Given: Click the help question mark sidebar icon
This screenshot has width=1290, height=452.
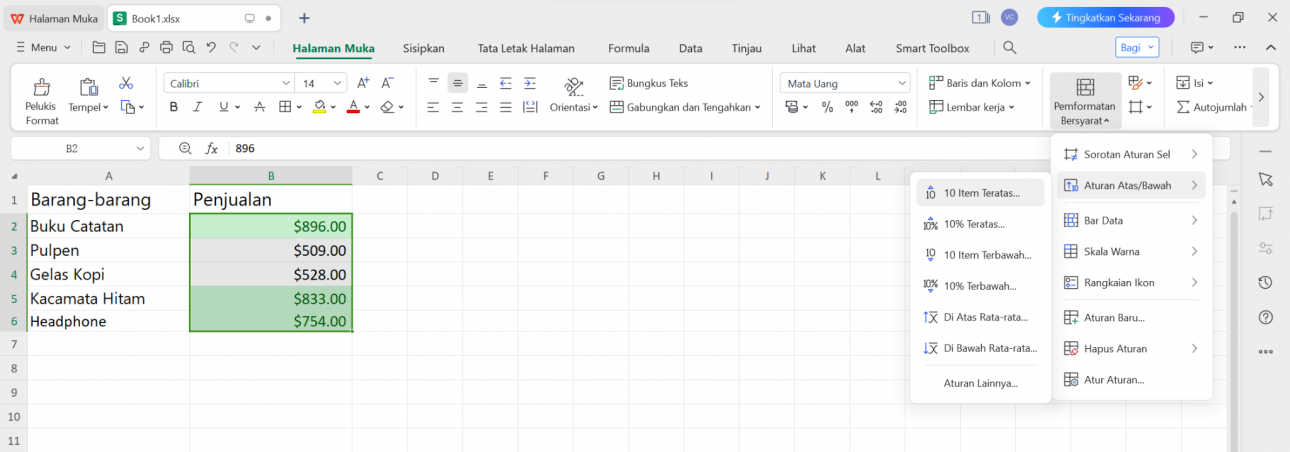Looking at the screenshot, I should pyautogui.click(x=1265, y=318).
